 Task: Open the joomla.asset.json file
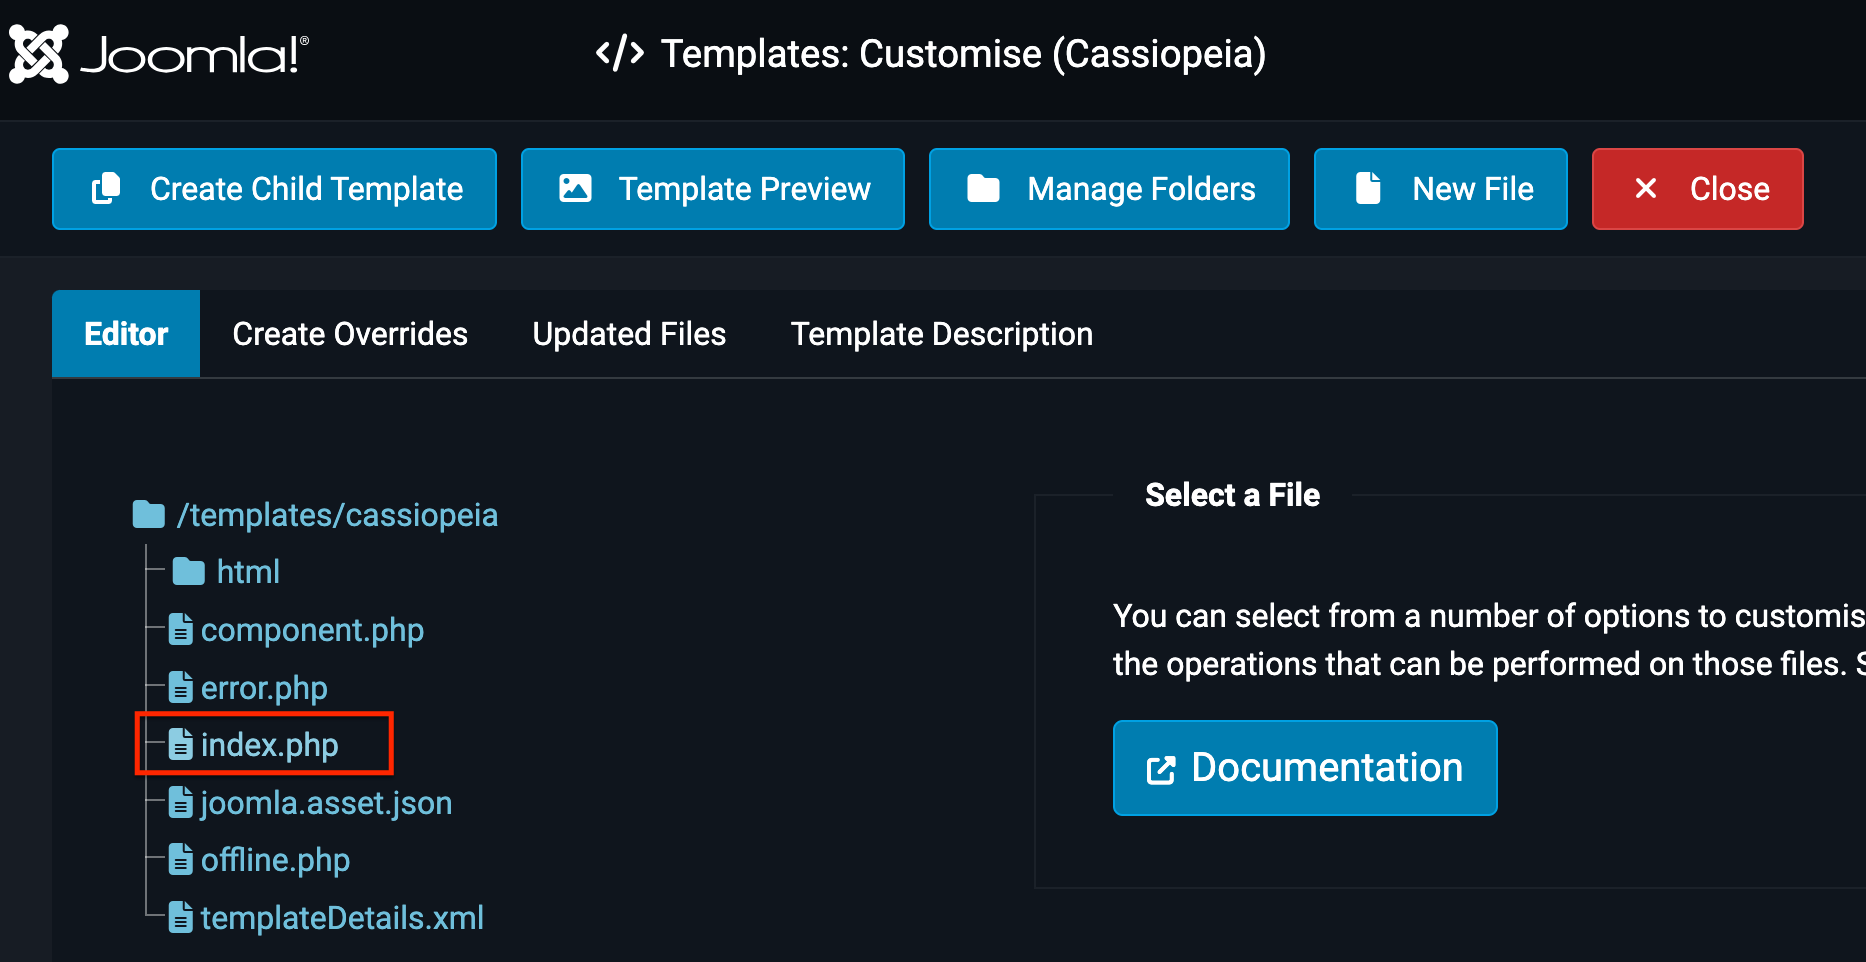[326, 803]
